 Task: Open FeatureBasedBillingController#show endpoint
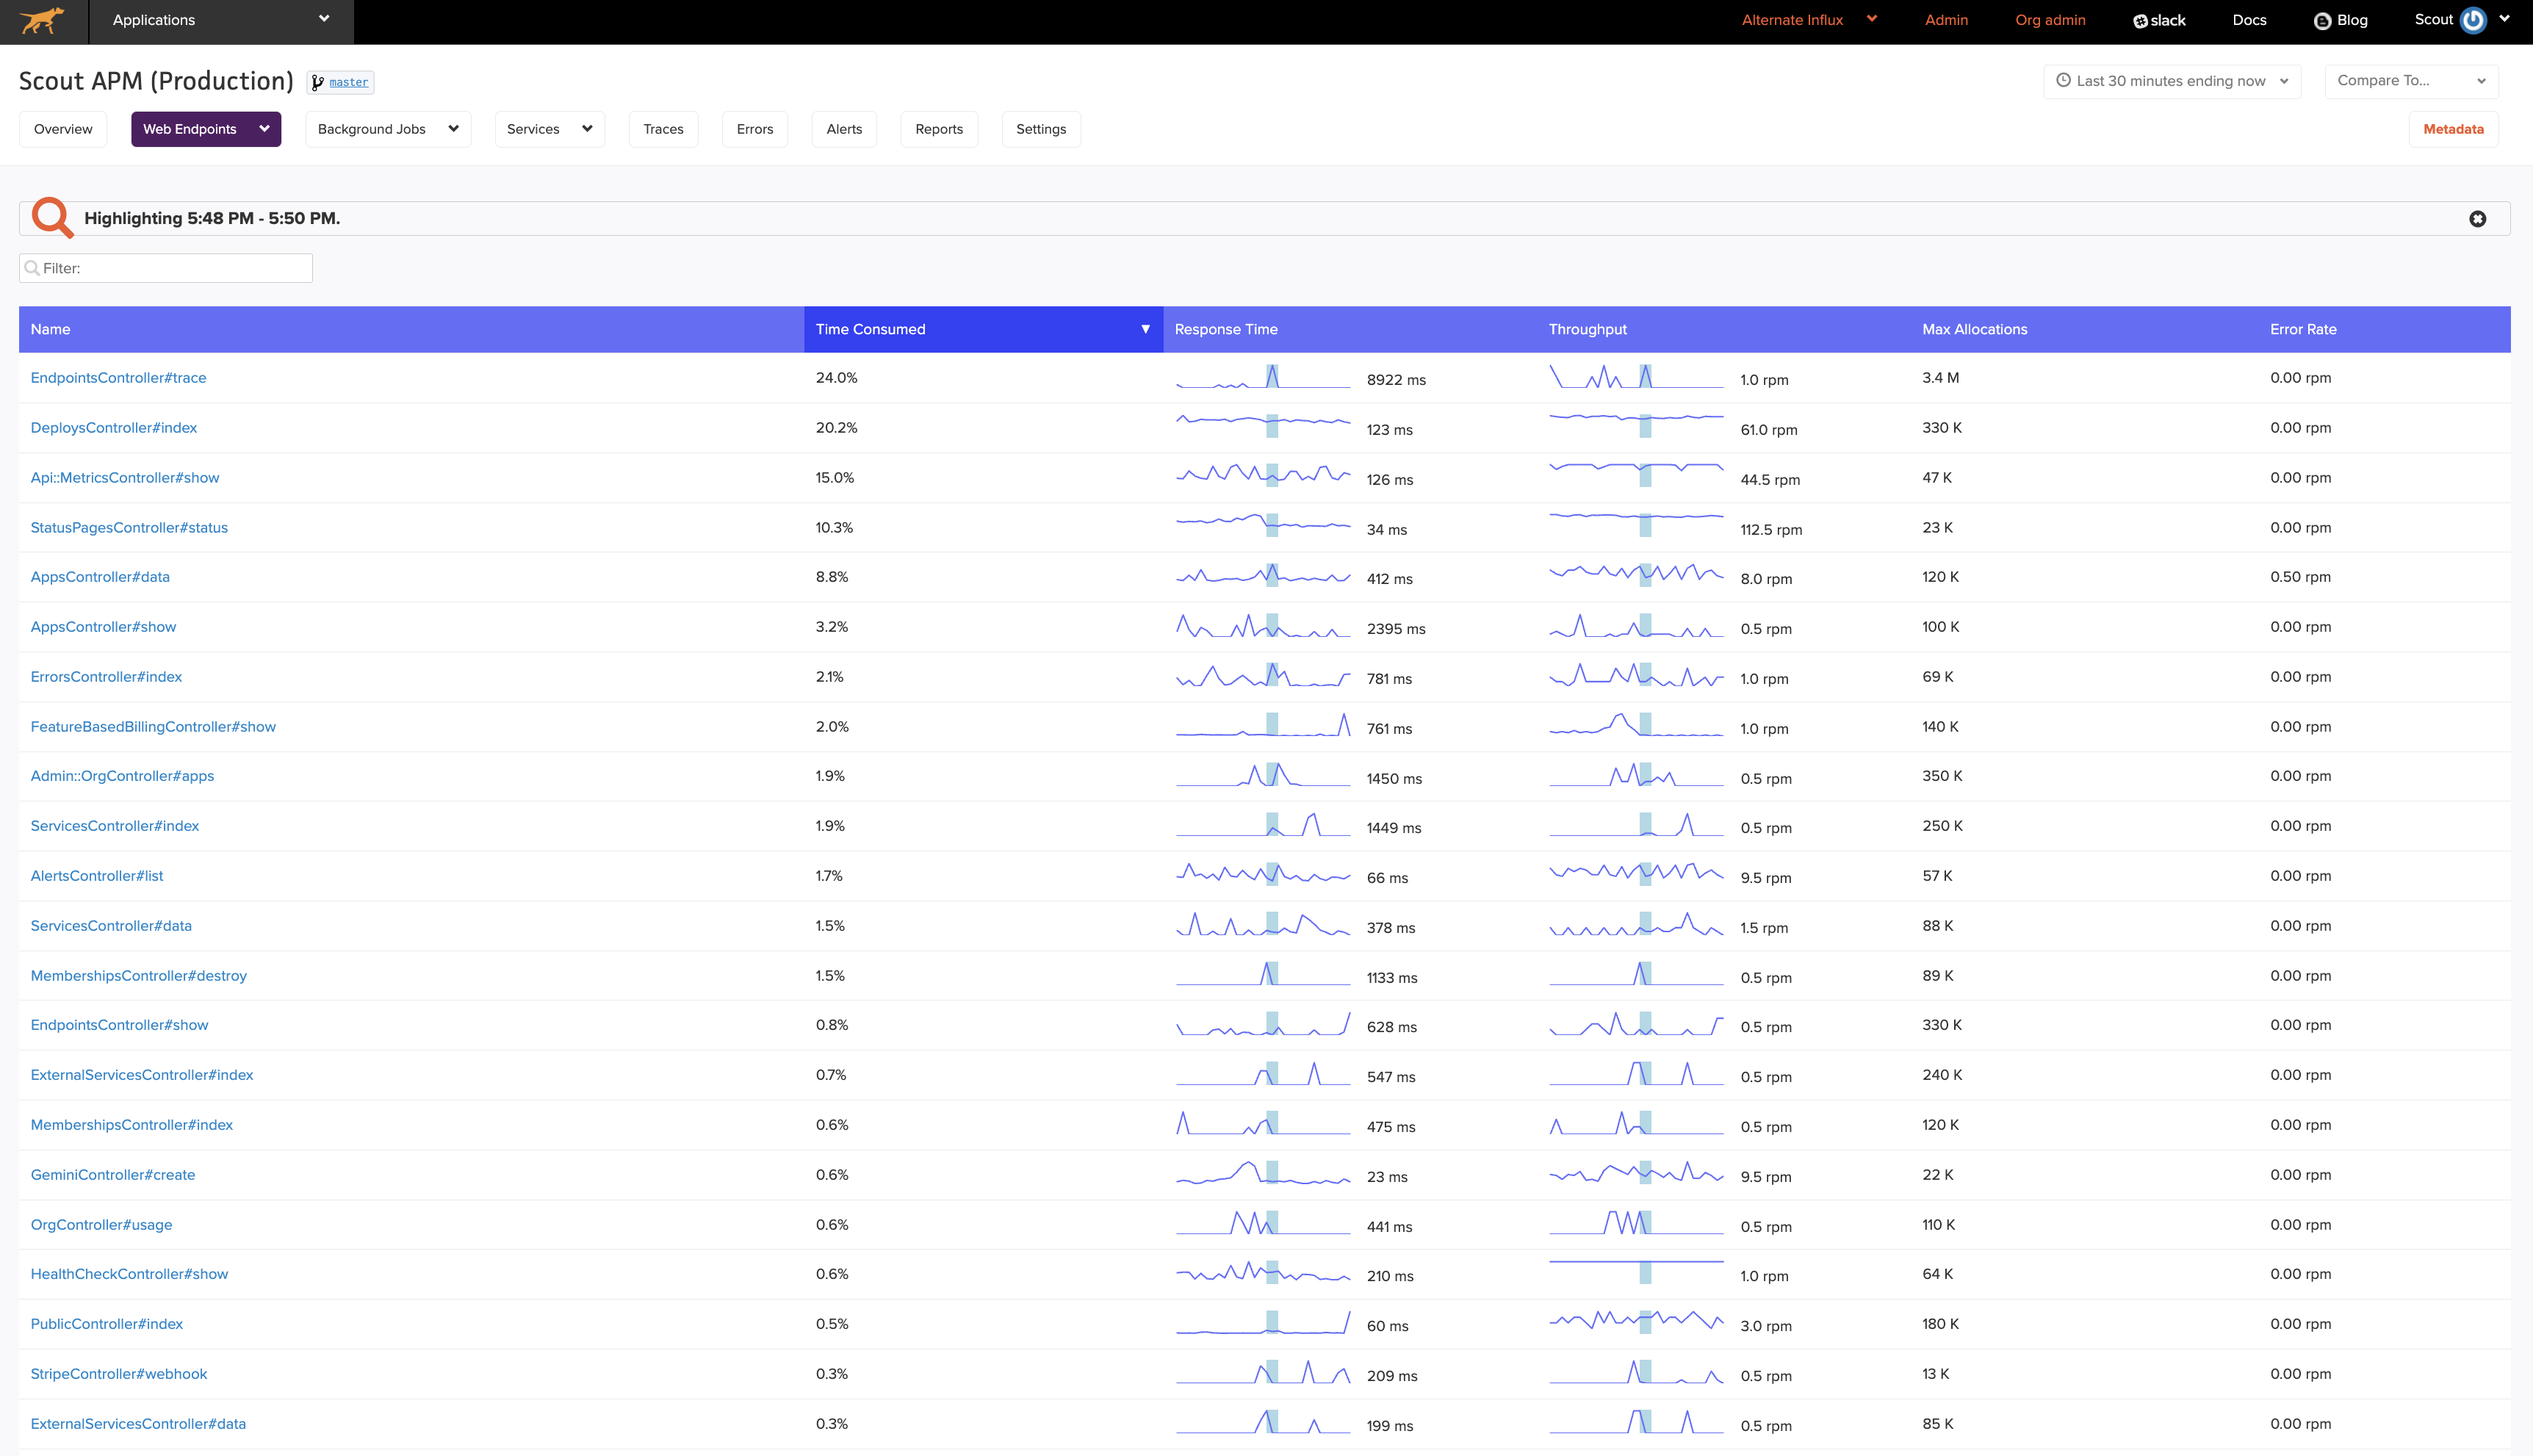click(x=153, y=727)
